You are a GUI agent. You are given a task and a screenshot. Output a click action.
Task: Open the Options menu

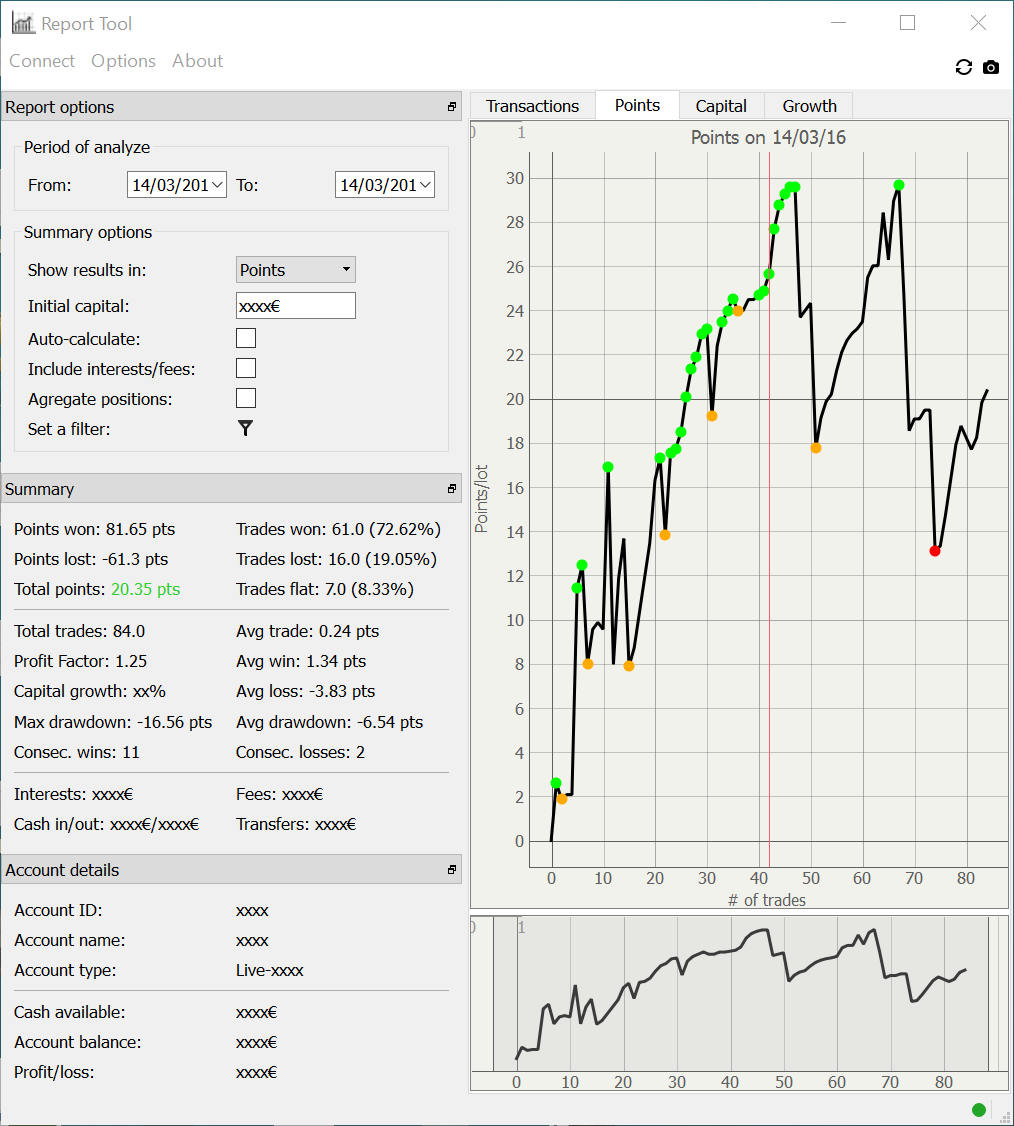(124, 61)
